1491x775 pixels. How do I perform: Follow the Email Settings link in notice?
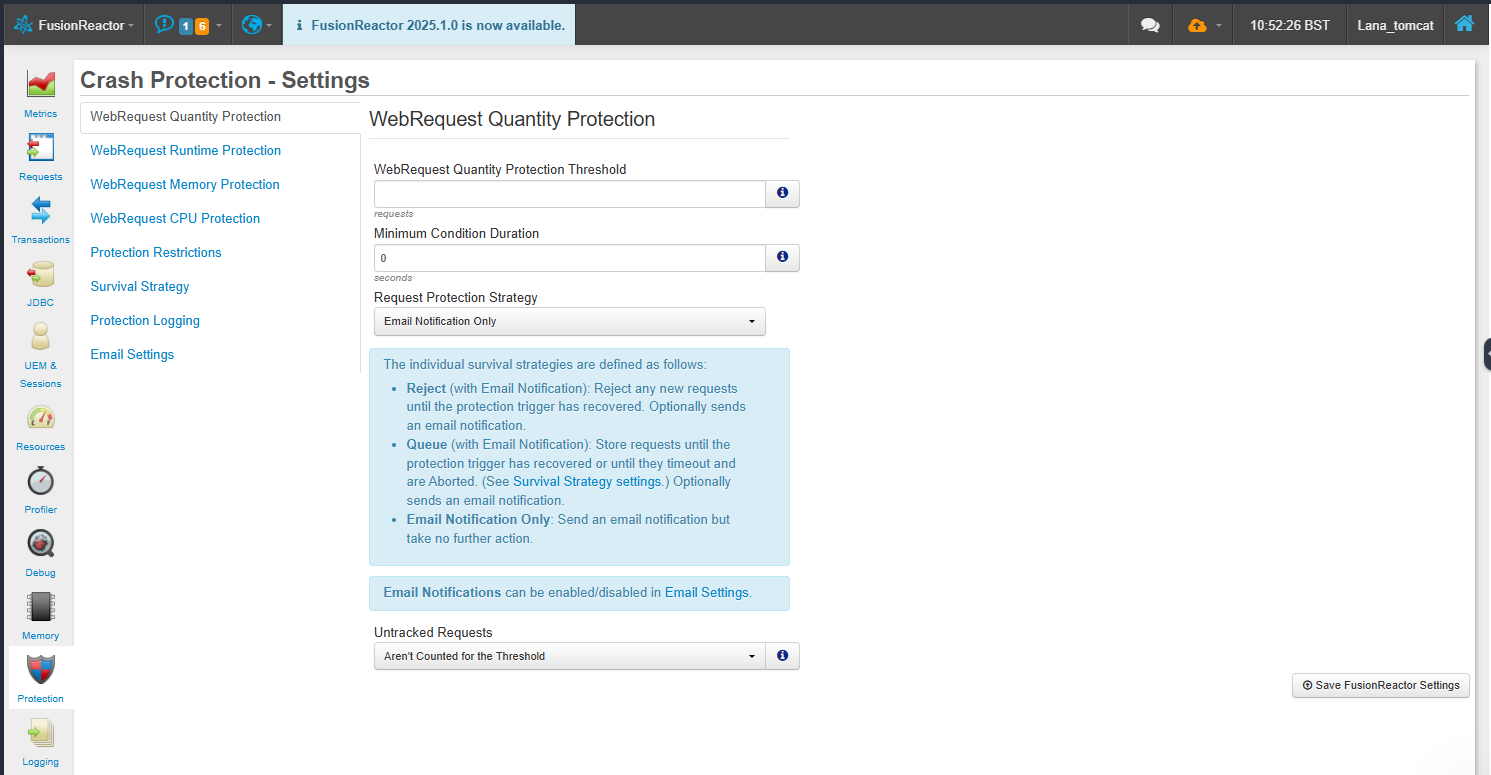point(706,593)
